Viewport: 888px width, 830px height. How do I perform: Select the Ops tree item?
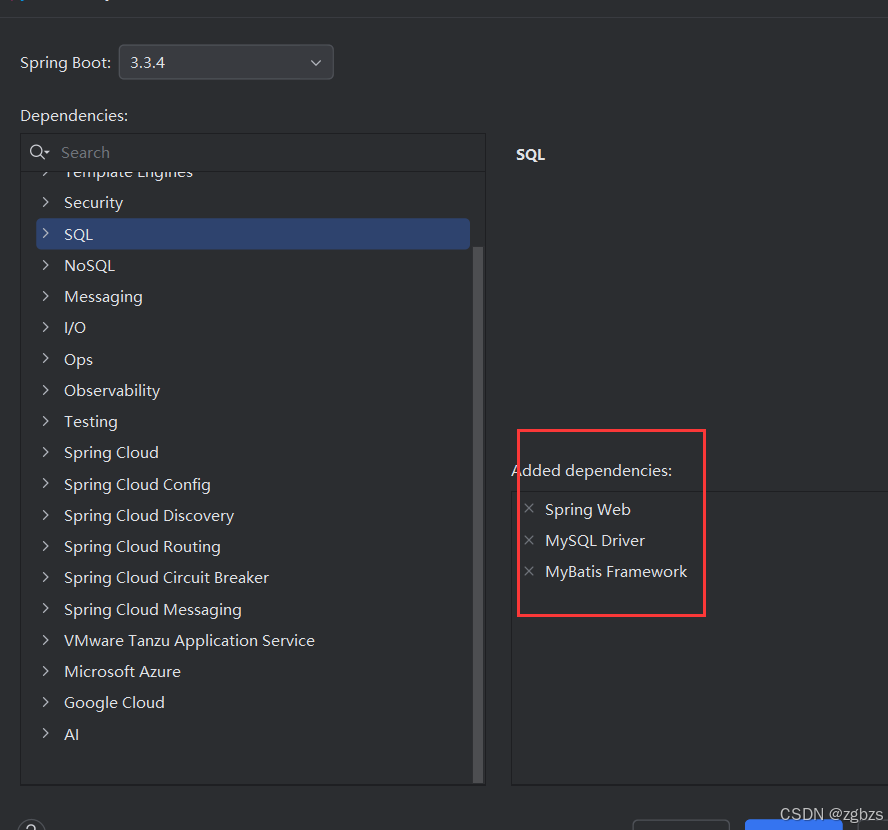(x=78, y=360)
